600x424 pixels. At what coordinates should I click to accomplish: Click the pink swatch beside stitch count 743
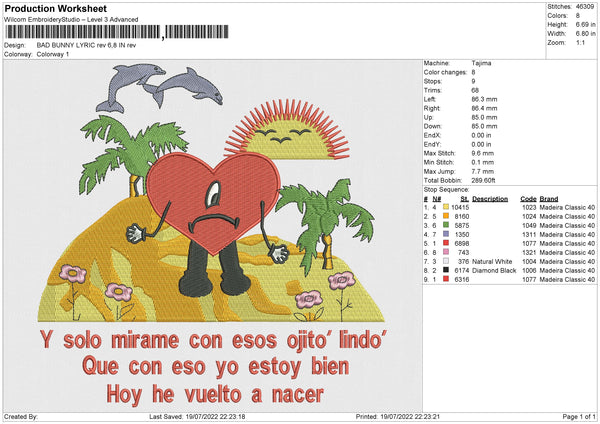click(445, 252)
